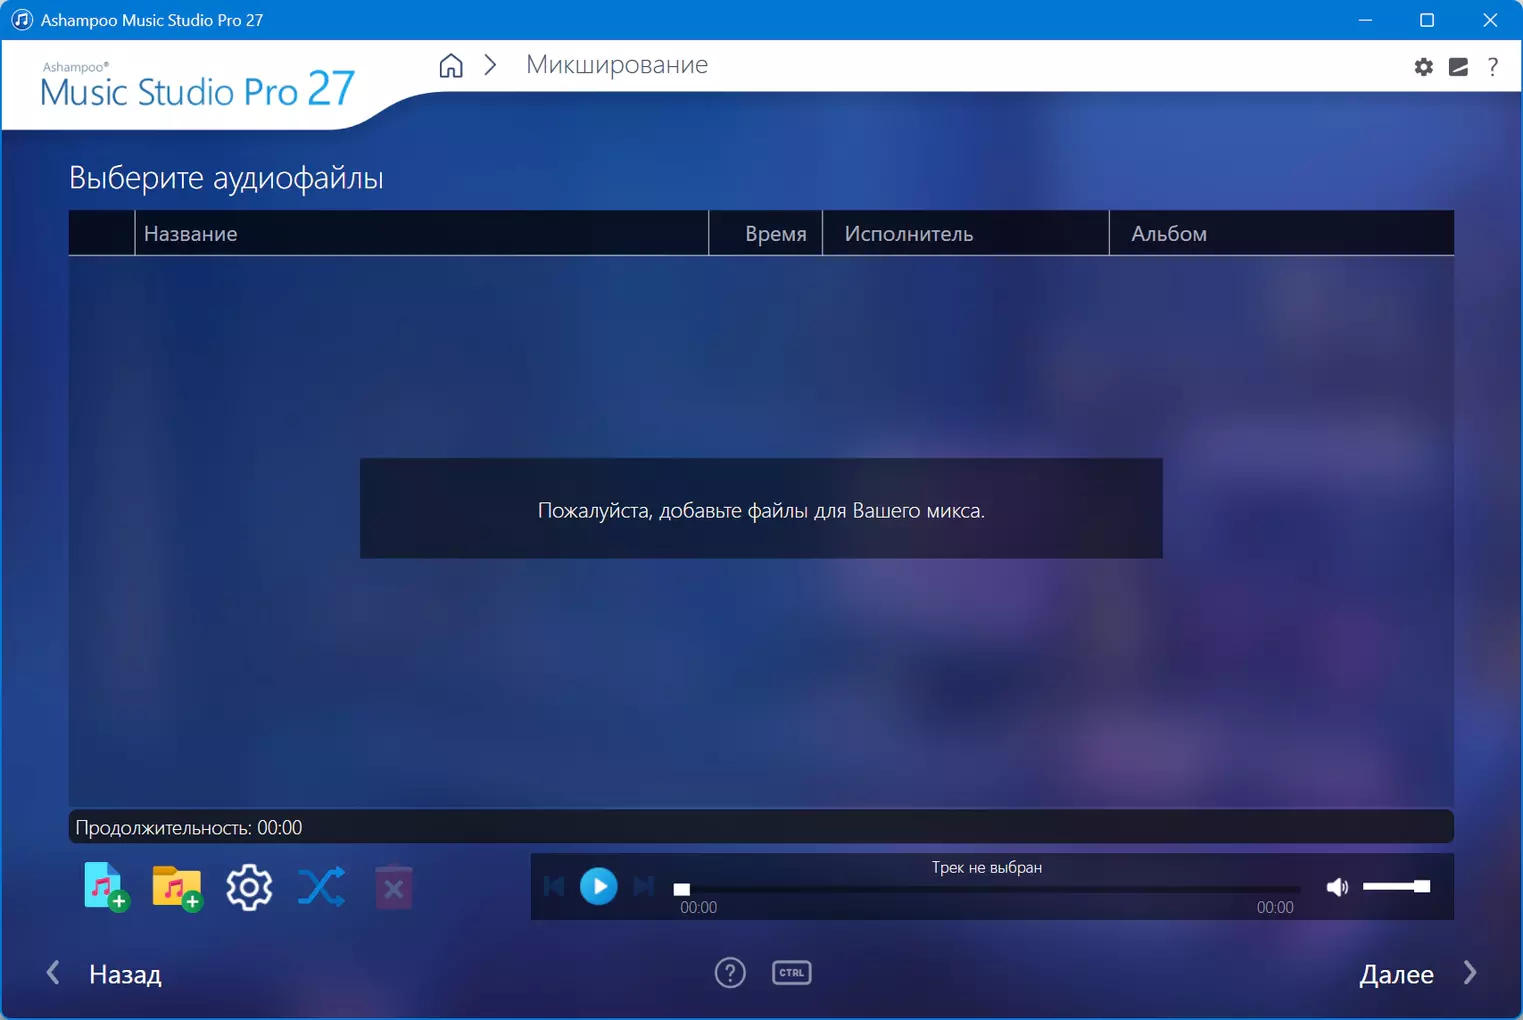Mute the audio with speaker icon
Screen dimensions: 1523x1020
[1337, 887]
